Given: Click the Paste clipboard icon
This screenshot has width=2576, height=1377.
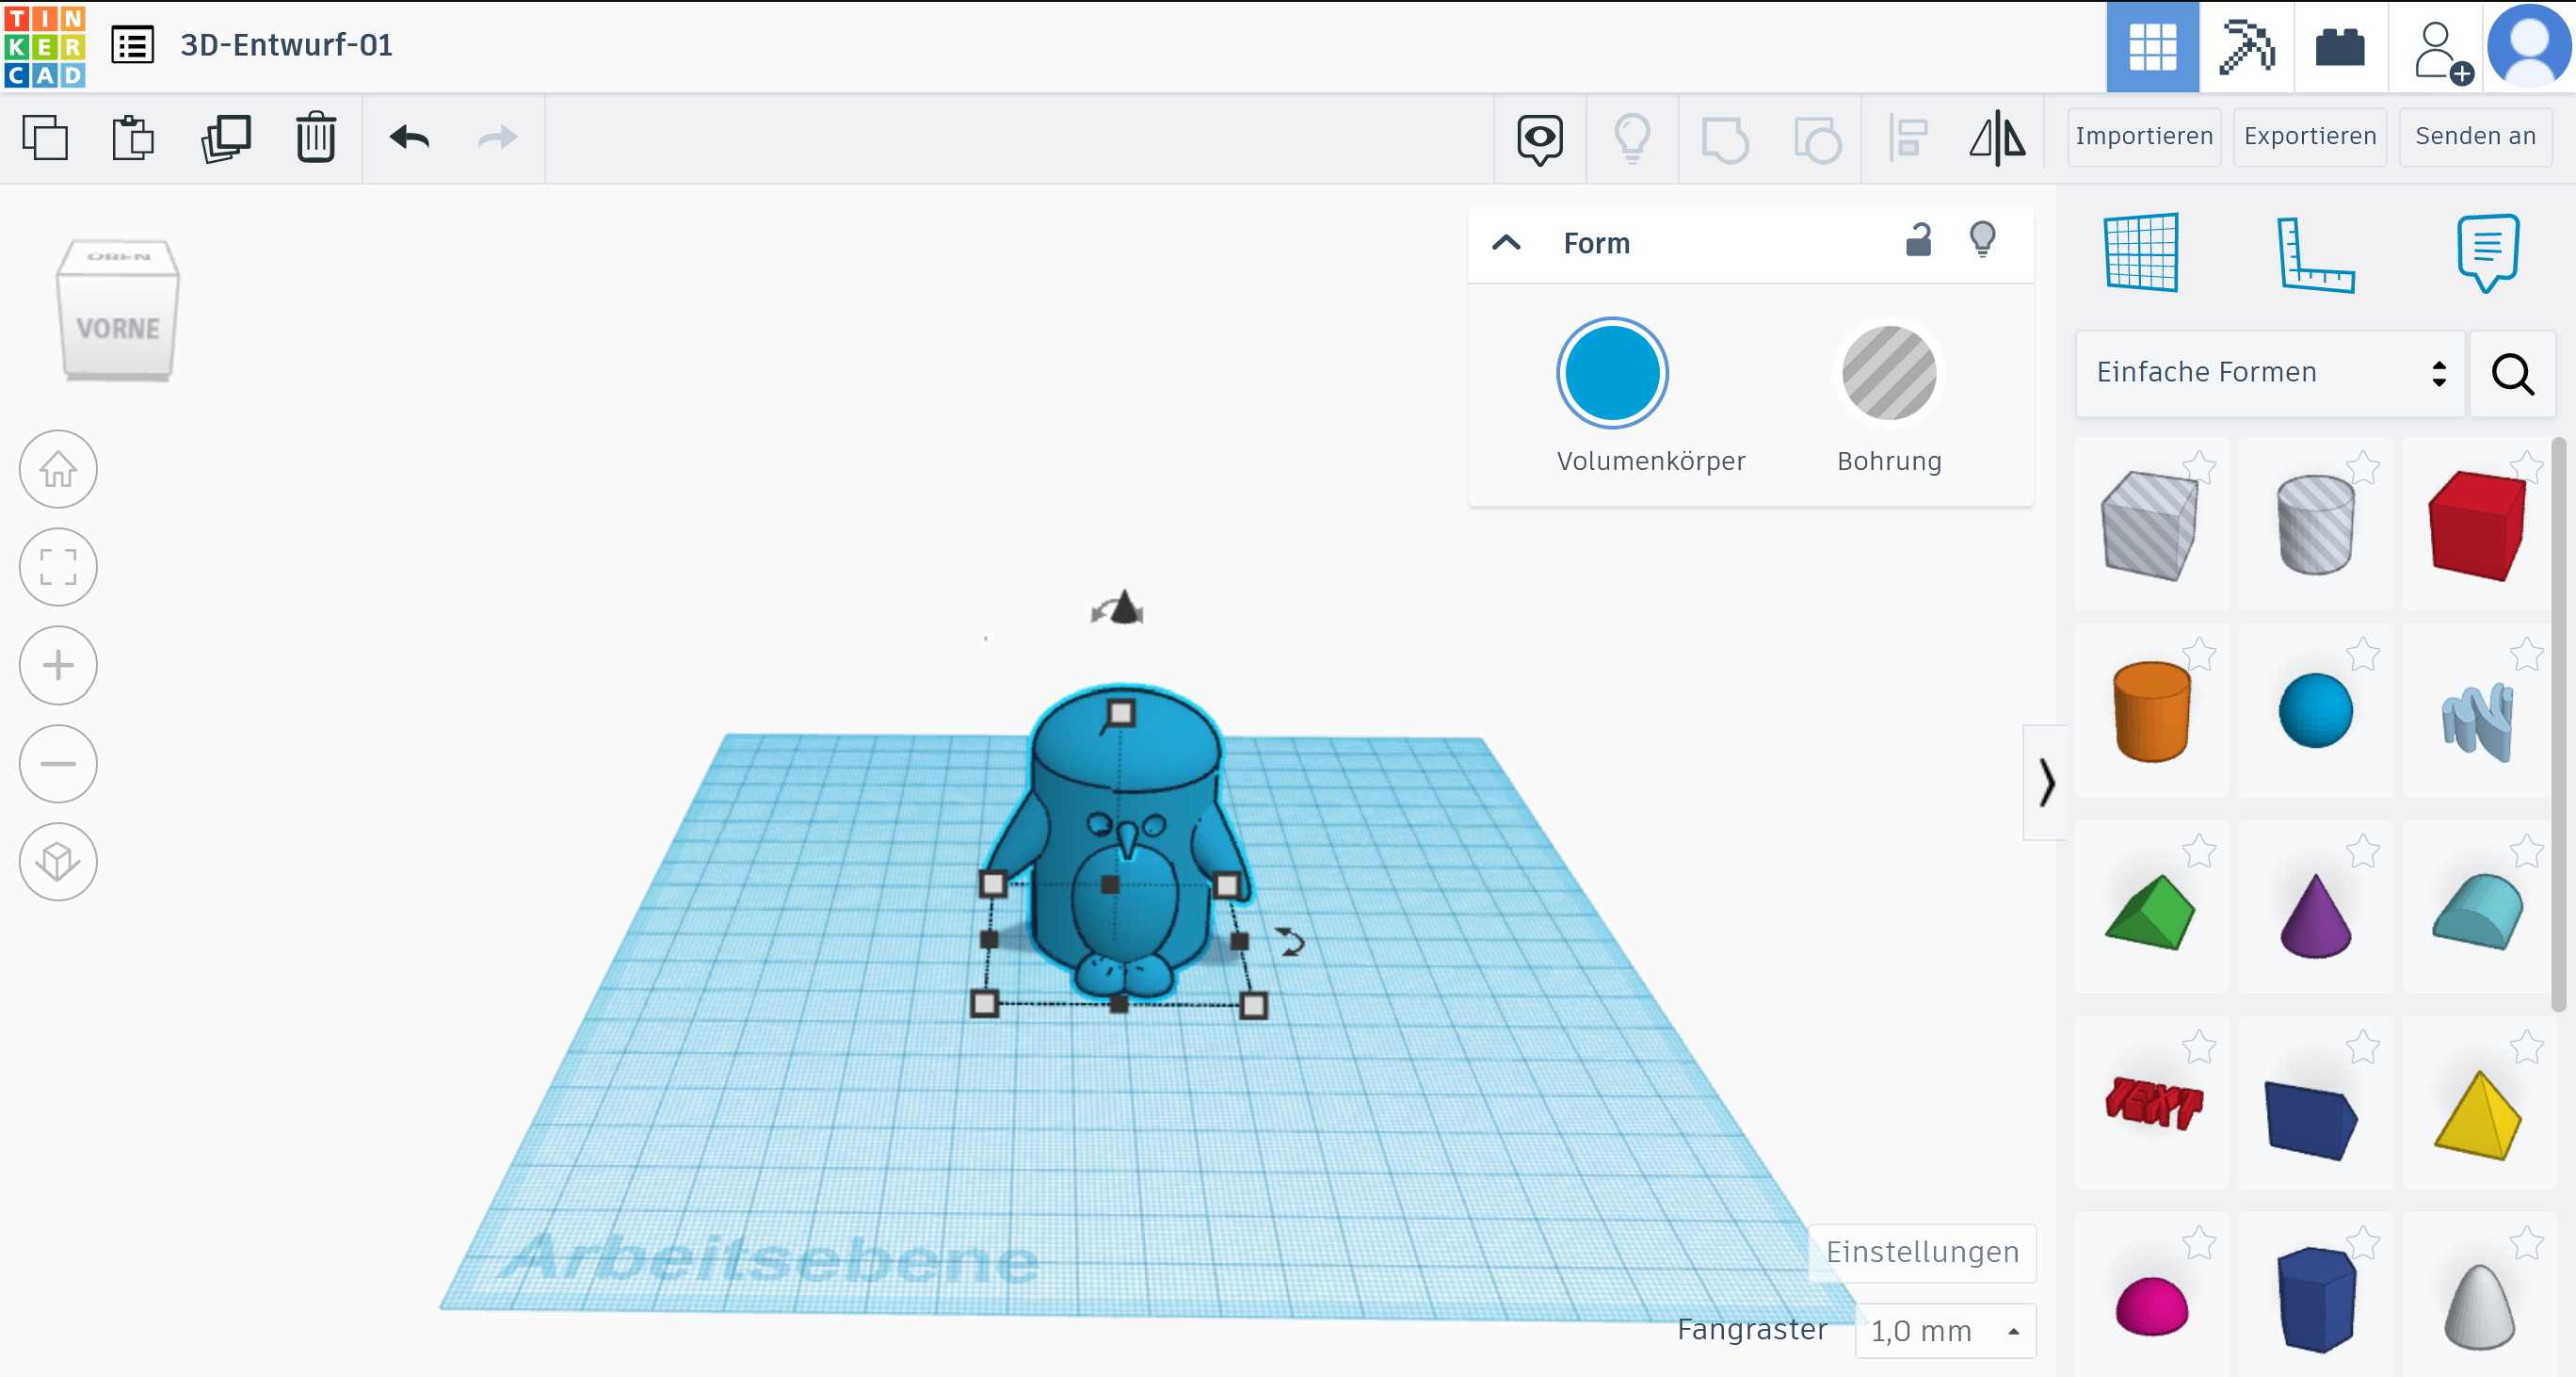Looking at the screenshot, I should click(x=132, y=137).
